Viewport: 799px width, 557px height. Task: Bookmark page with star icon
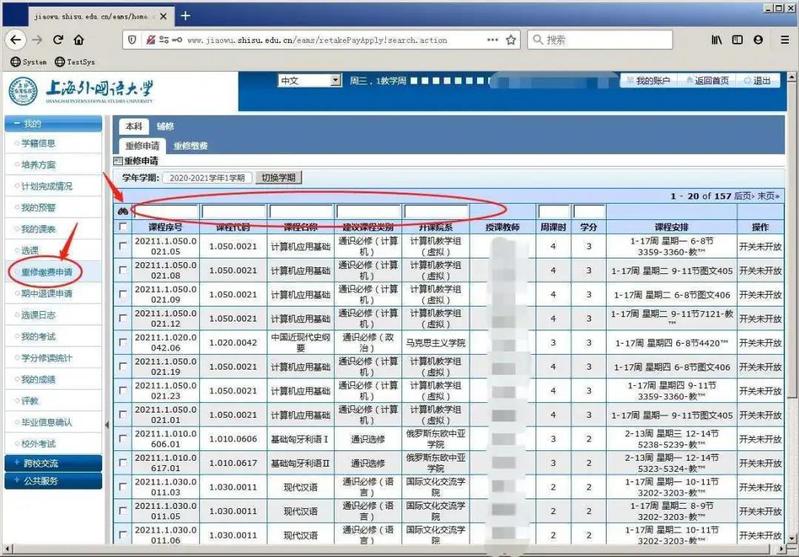(511, 40)
